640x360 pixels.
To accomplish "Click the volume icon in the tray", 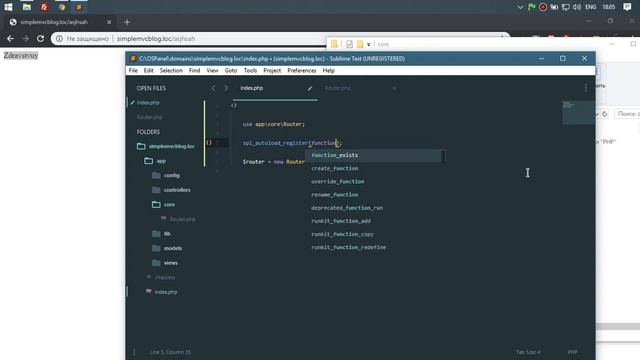I will pos(577,7).
